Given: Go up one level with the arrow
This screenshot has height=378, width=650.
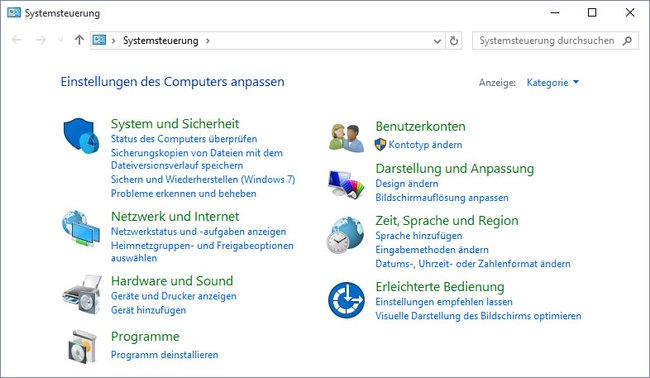Looking at the screenshot, I should click(79, 40).
